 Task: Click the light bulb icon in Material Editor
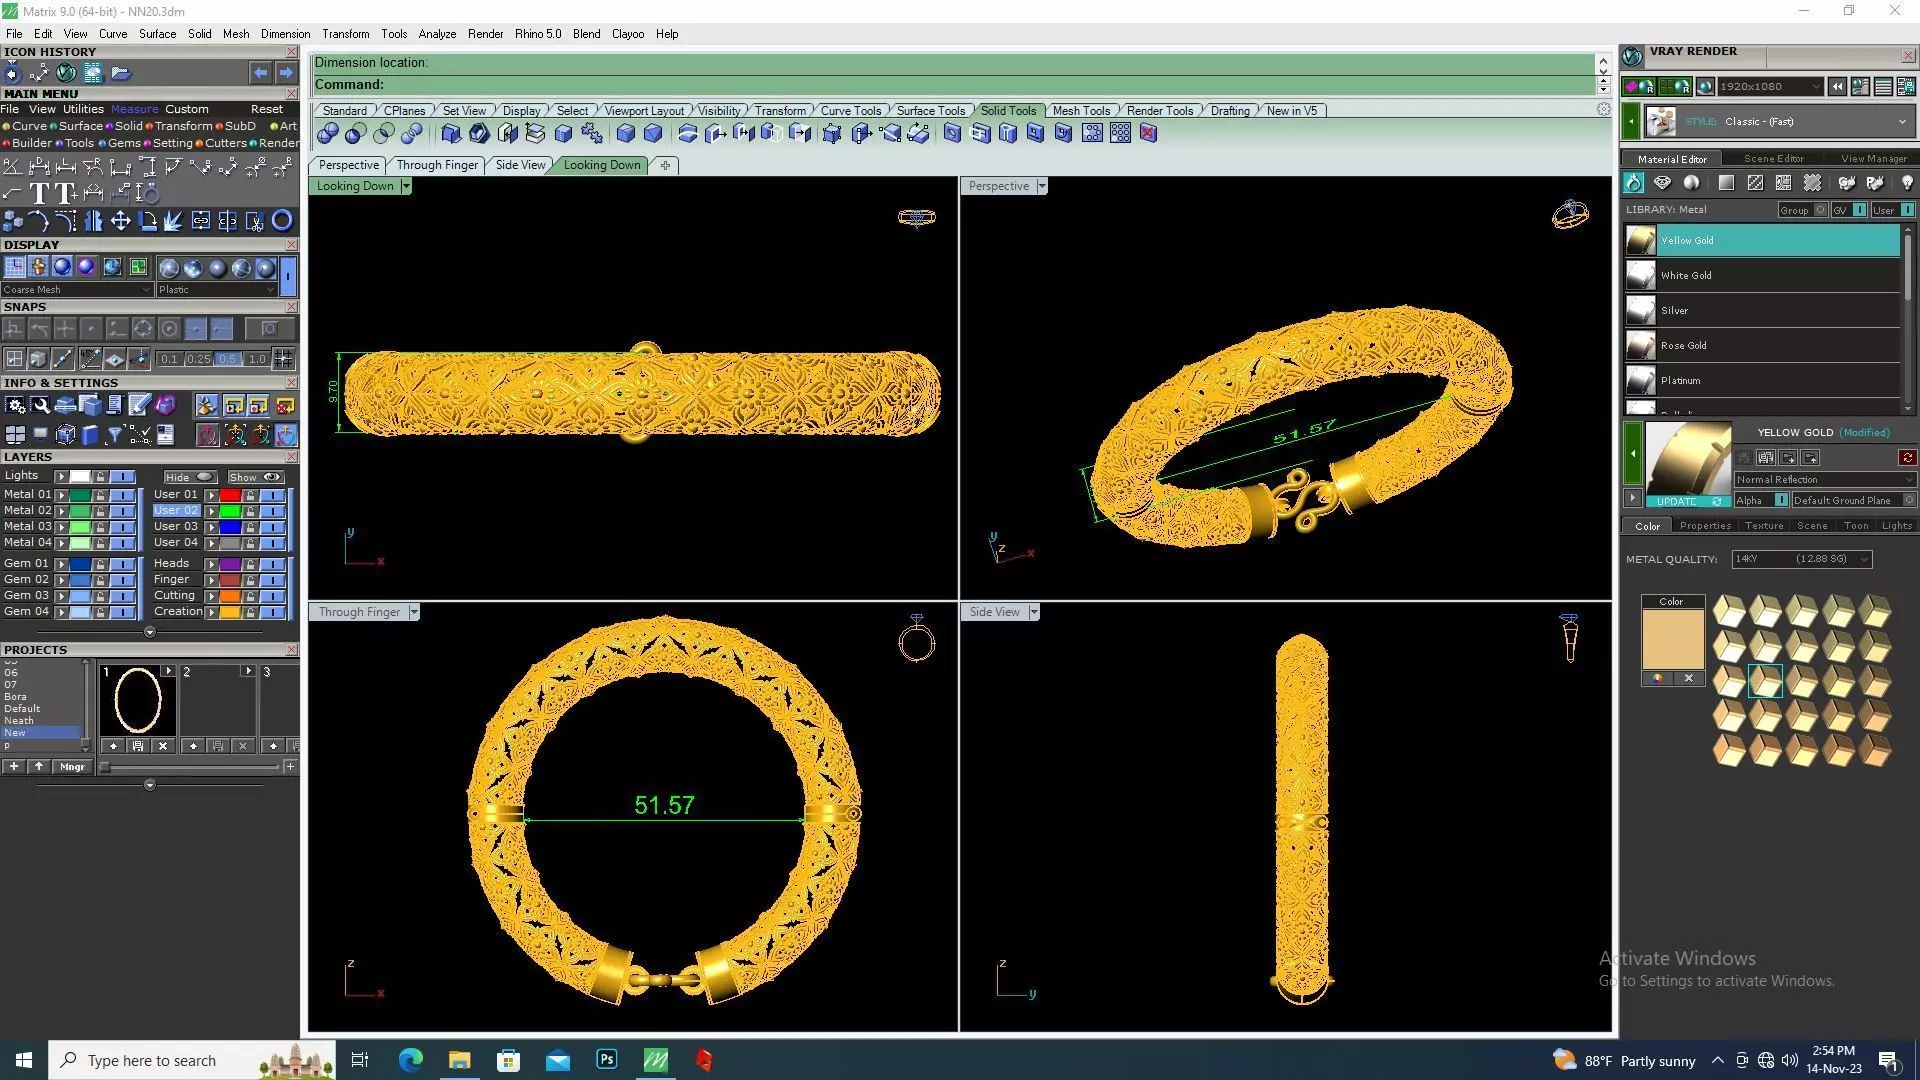1907,183
